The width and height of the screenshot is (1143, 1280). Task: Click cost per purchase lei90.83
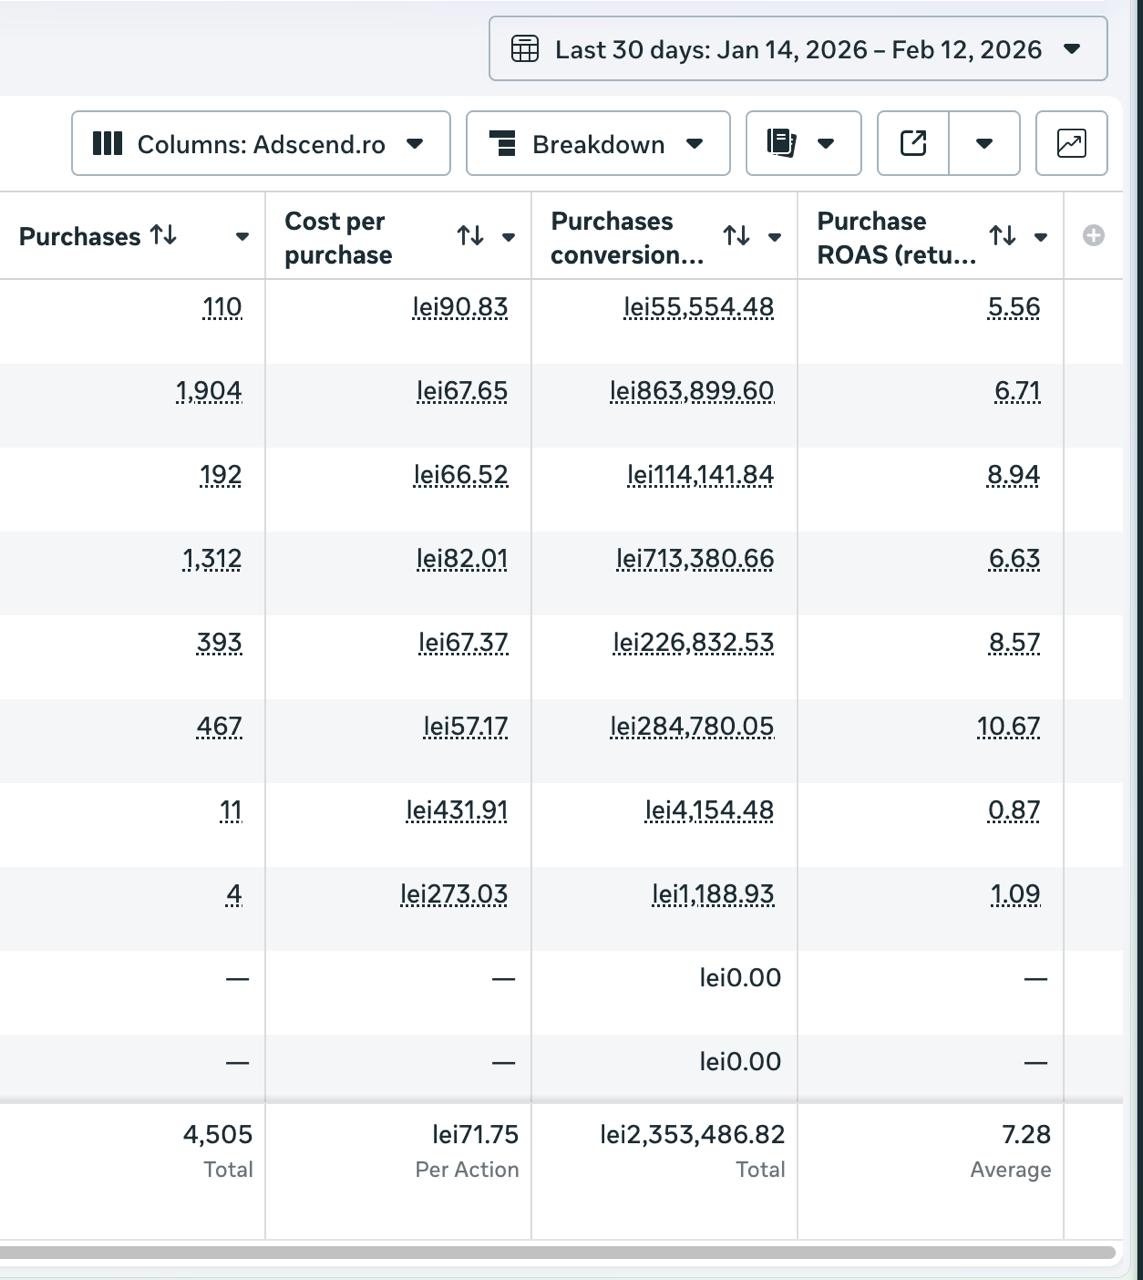(460, 307)
